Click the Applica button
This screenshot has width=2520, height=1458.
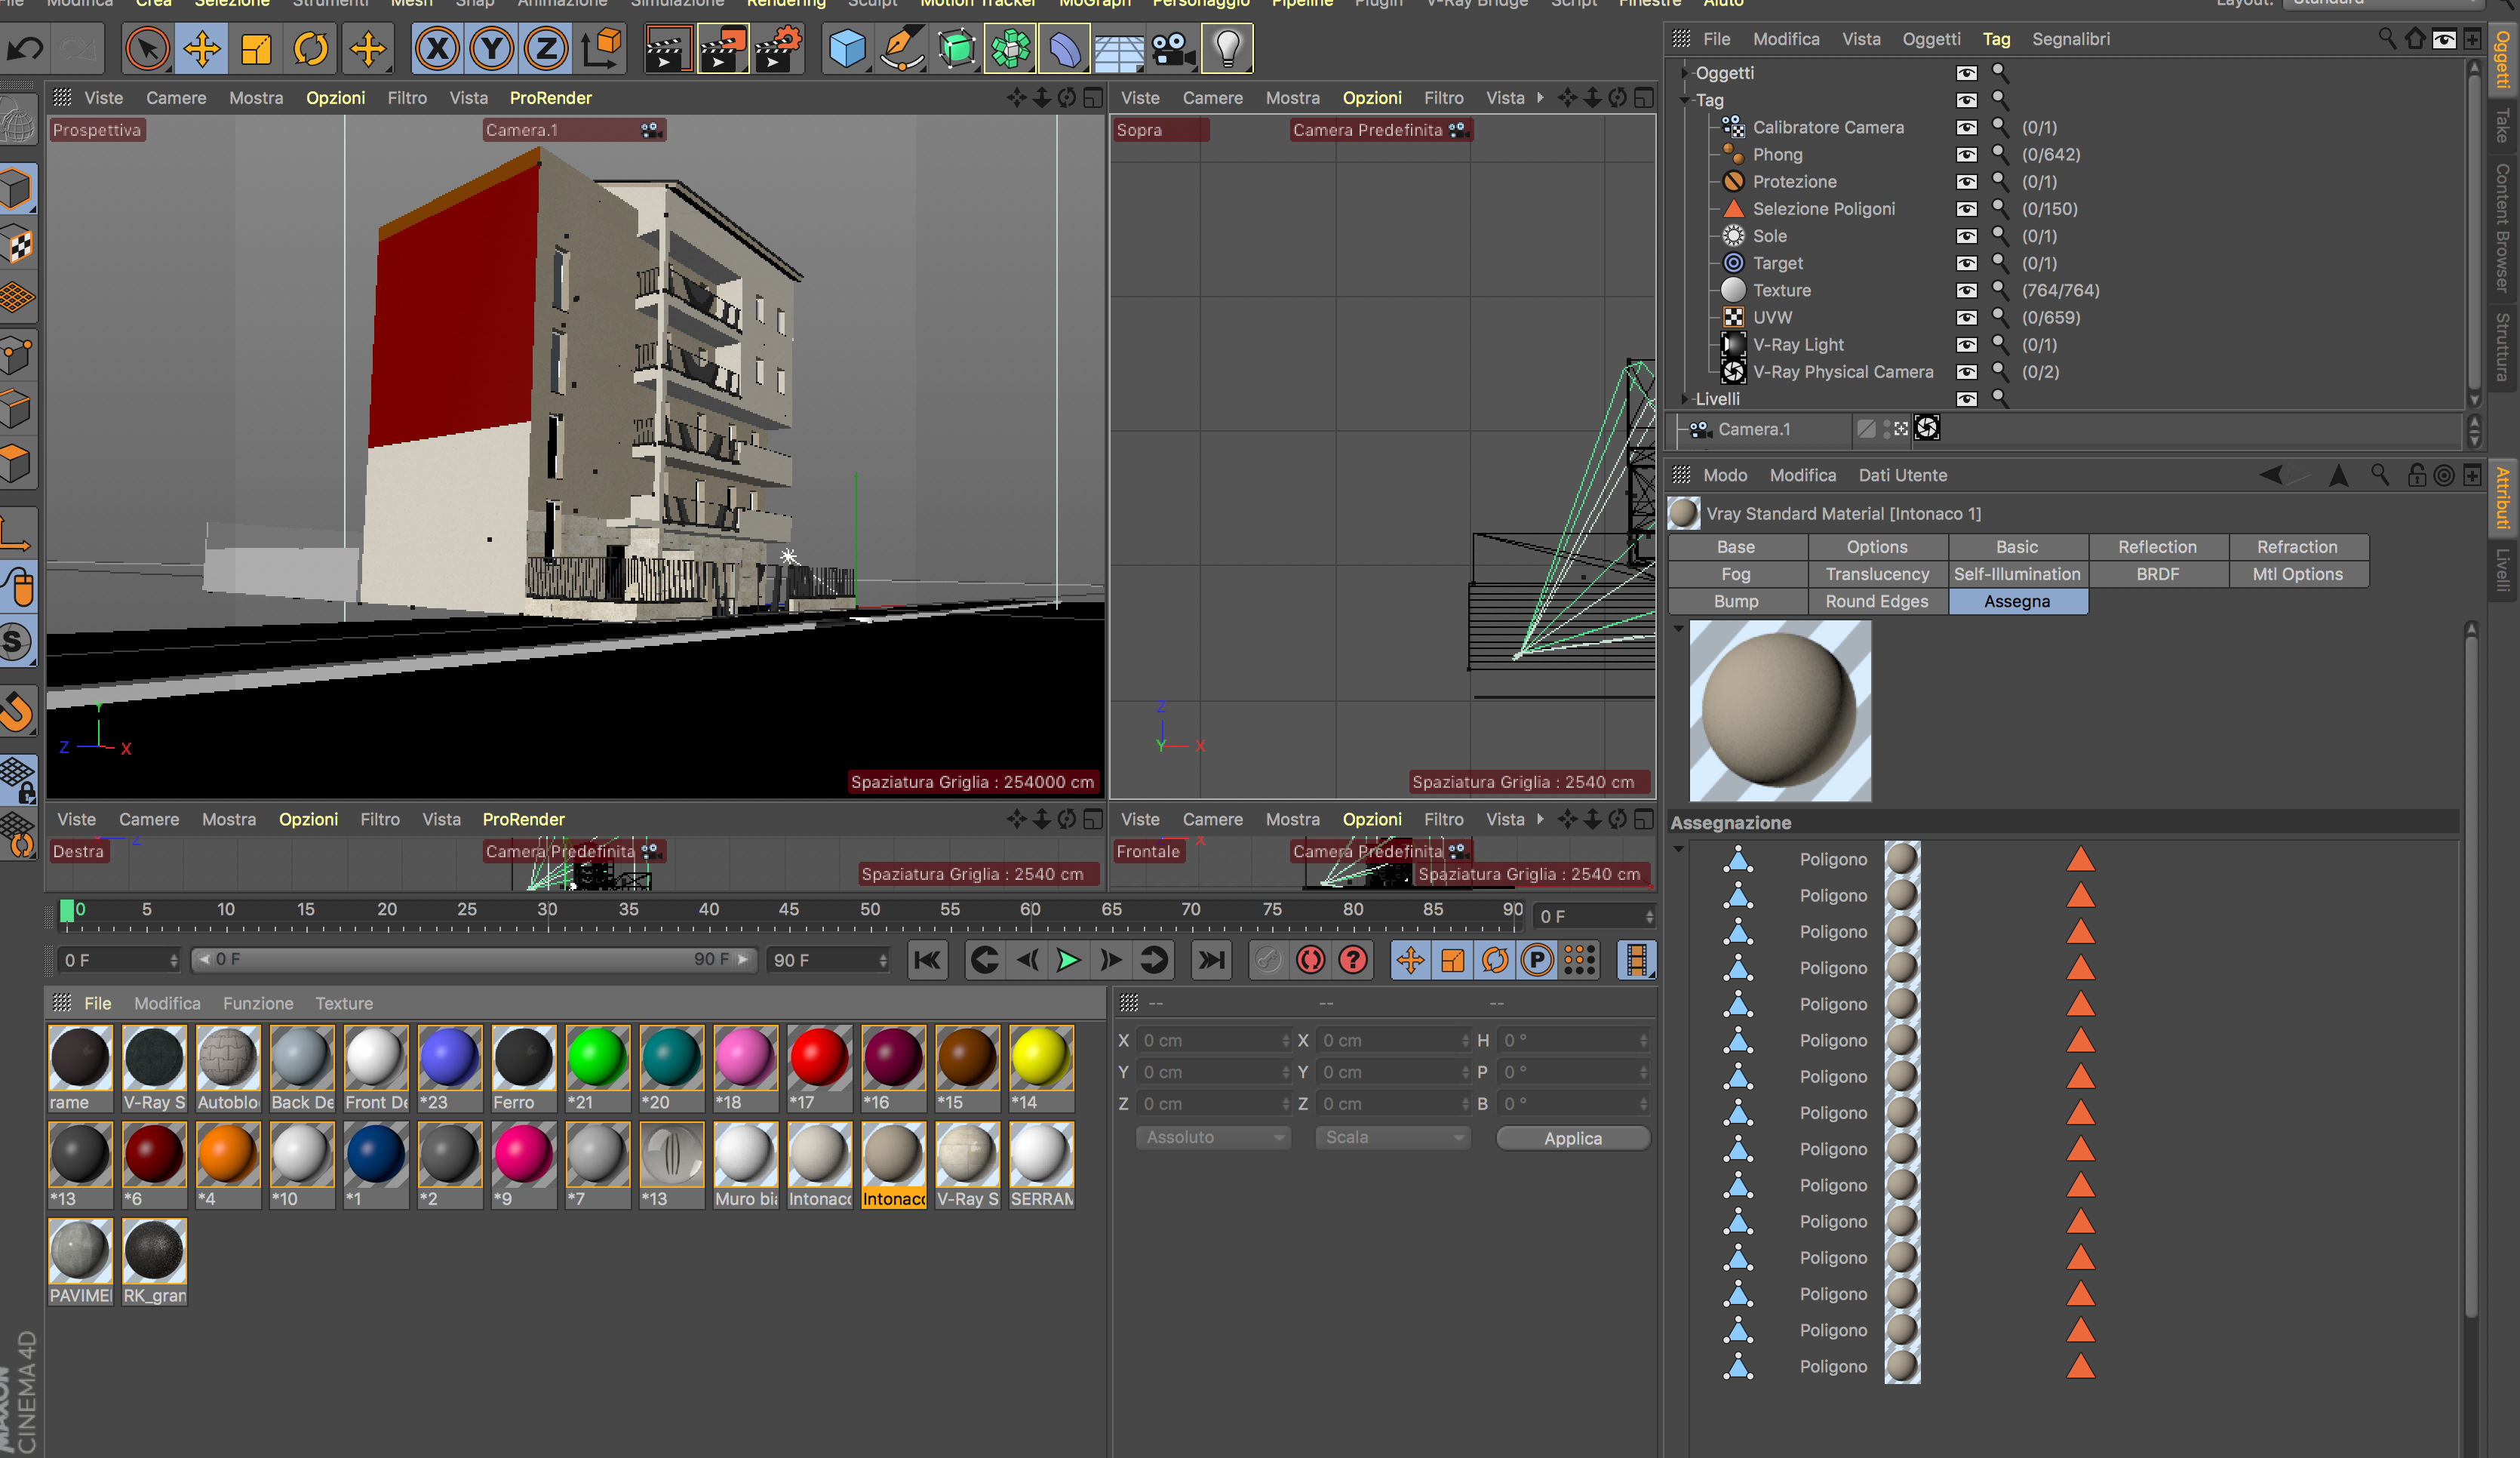[1572, 1138]
